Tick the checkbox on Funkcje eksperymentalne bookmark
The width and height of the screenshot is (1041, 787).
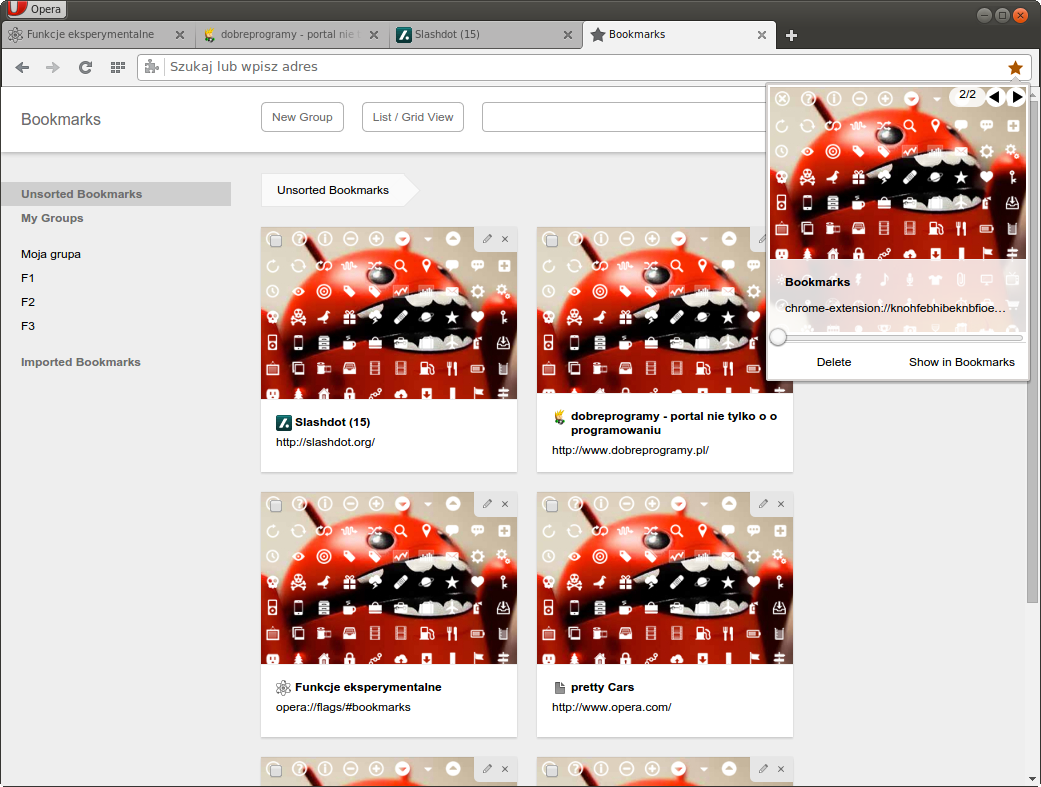tap(276, 505)
